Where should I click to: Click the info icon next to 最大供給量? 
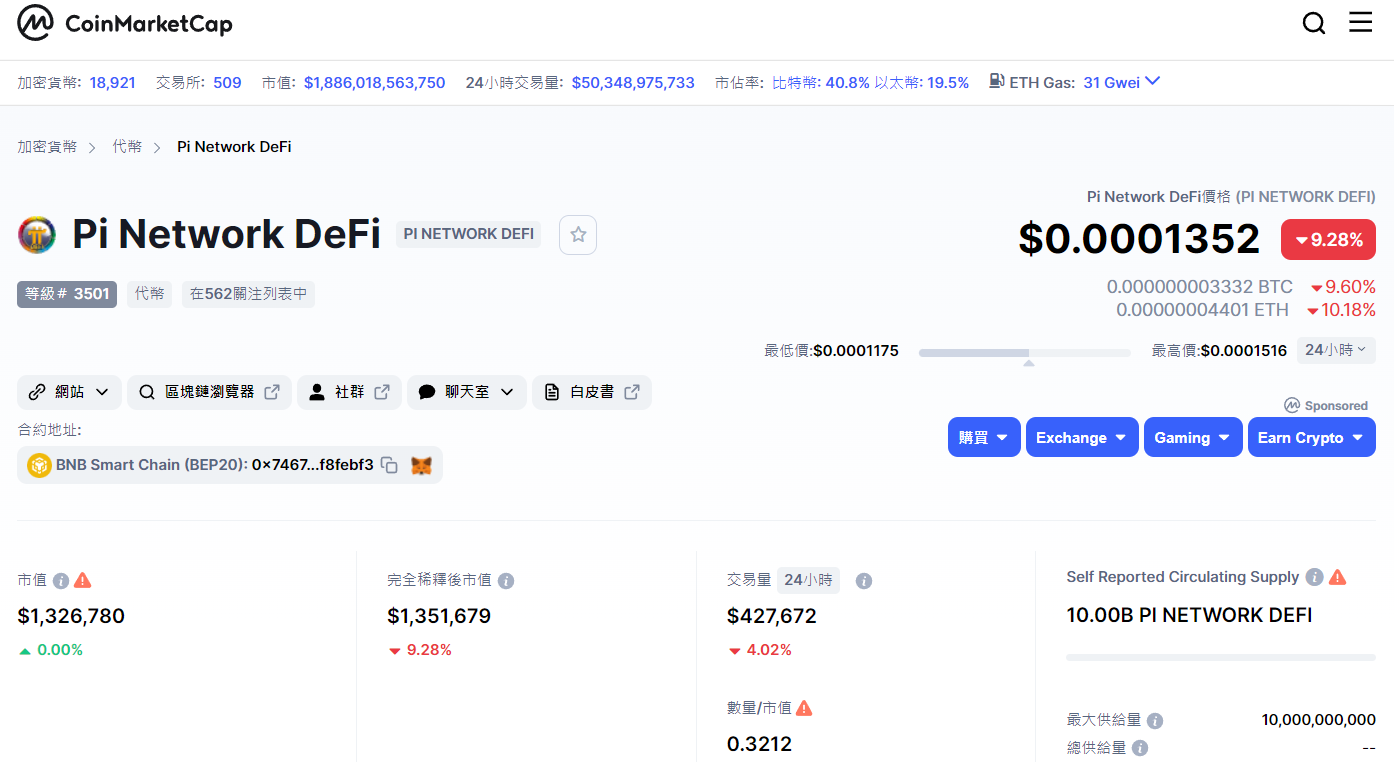1155,721
